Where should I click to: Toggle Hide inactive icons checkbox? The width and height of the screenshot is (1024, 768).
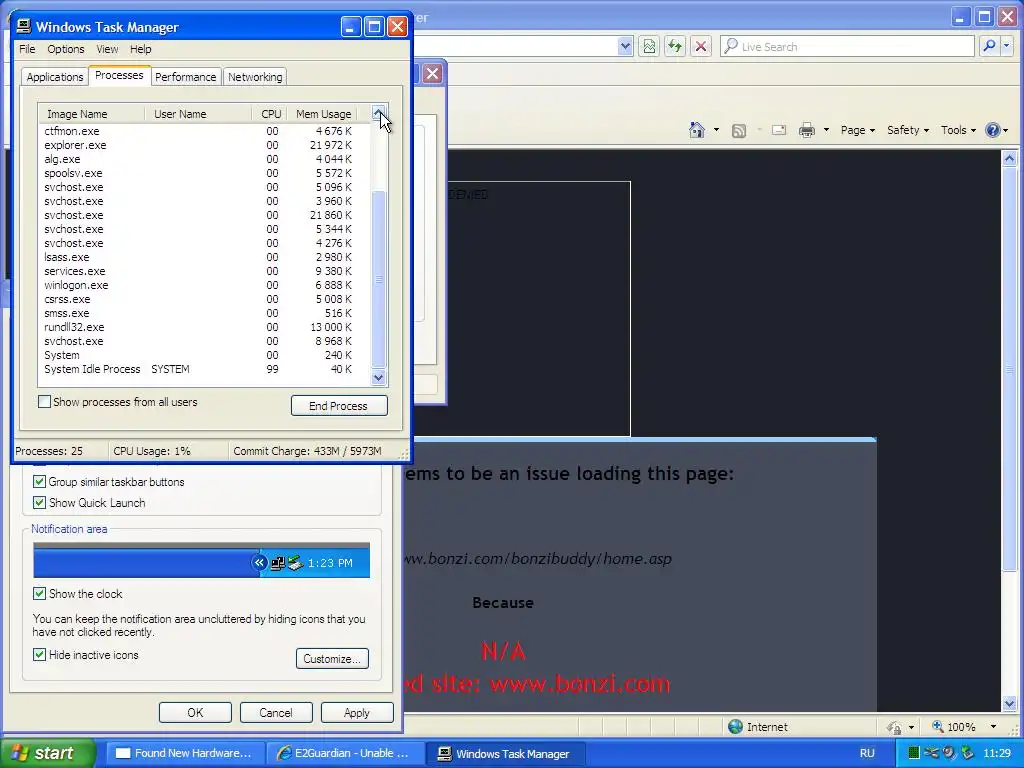[39, 654]
